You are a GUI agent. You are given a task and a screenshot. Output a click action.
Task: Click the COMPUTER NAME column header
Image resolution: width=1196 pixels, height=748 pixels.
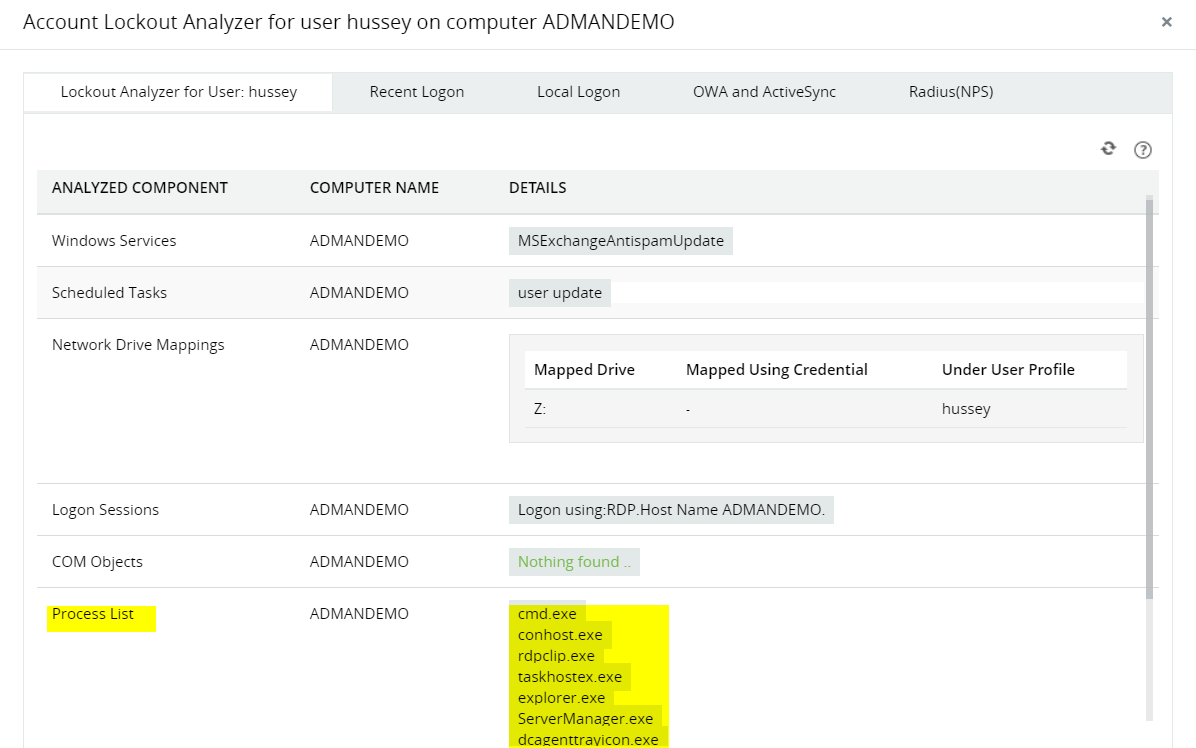pos(374,188)
